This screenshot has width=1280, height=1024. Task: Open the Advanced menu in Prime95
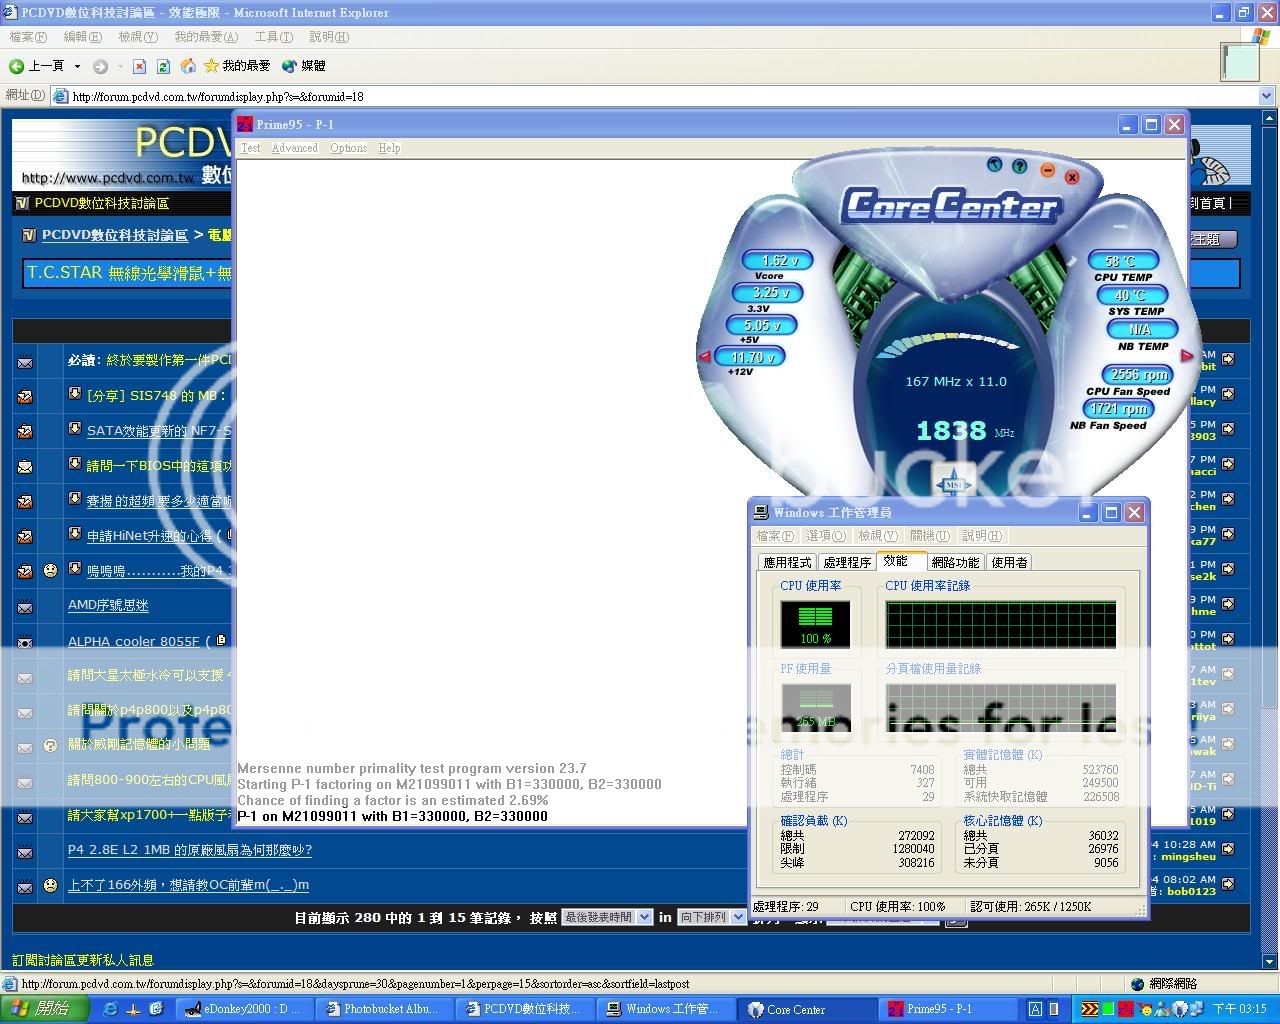pos(294,148)
